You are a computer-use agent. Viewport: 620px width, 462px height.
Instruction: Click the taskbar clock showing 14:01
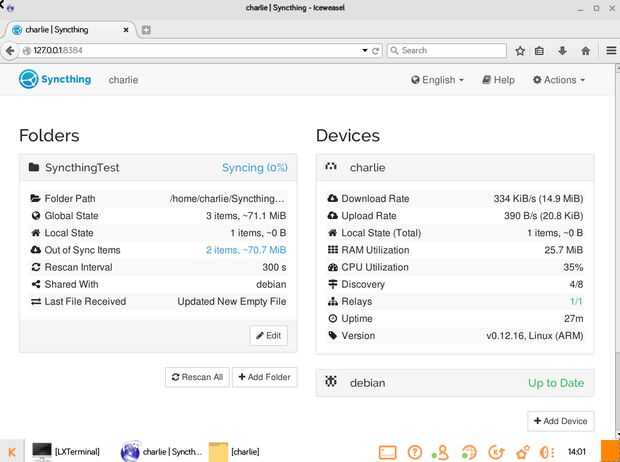tap(577, 451)
